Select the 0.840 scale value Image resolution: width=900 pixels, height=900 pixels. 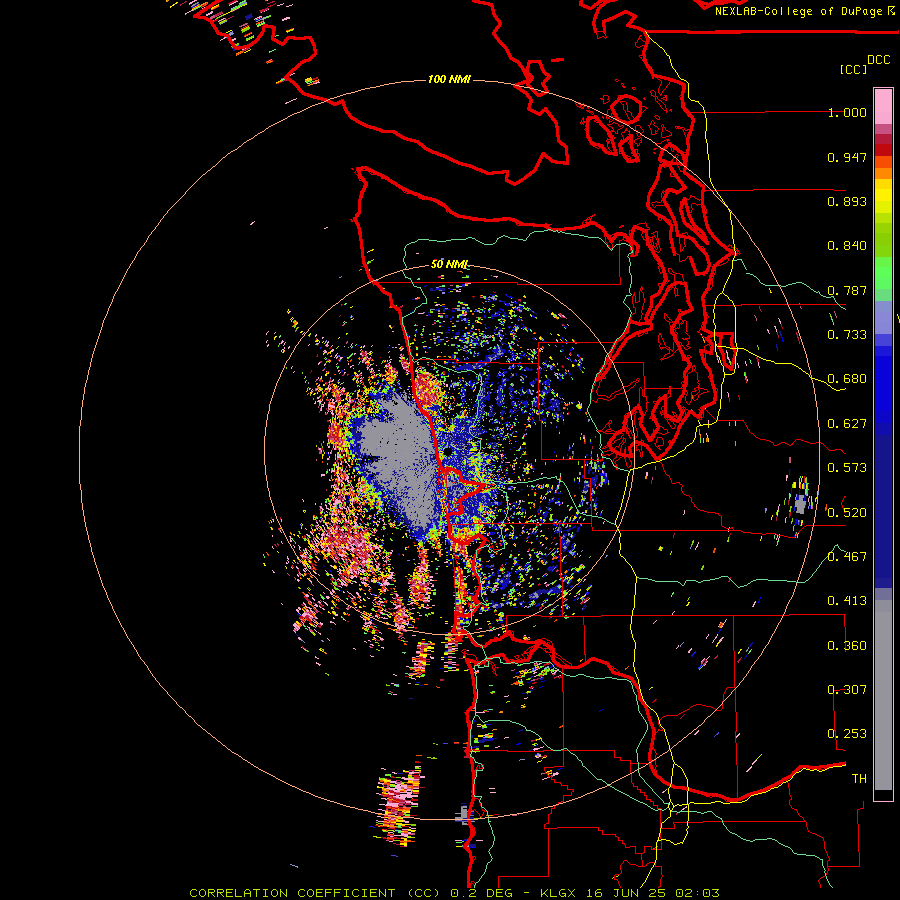tap(847, 246)
